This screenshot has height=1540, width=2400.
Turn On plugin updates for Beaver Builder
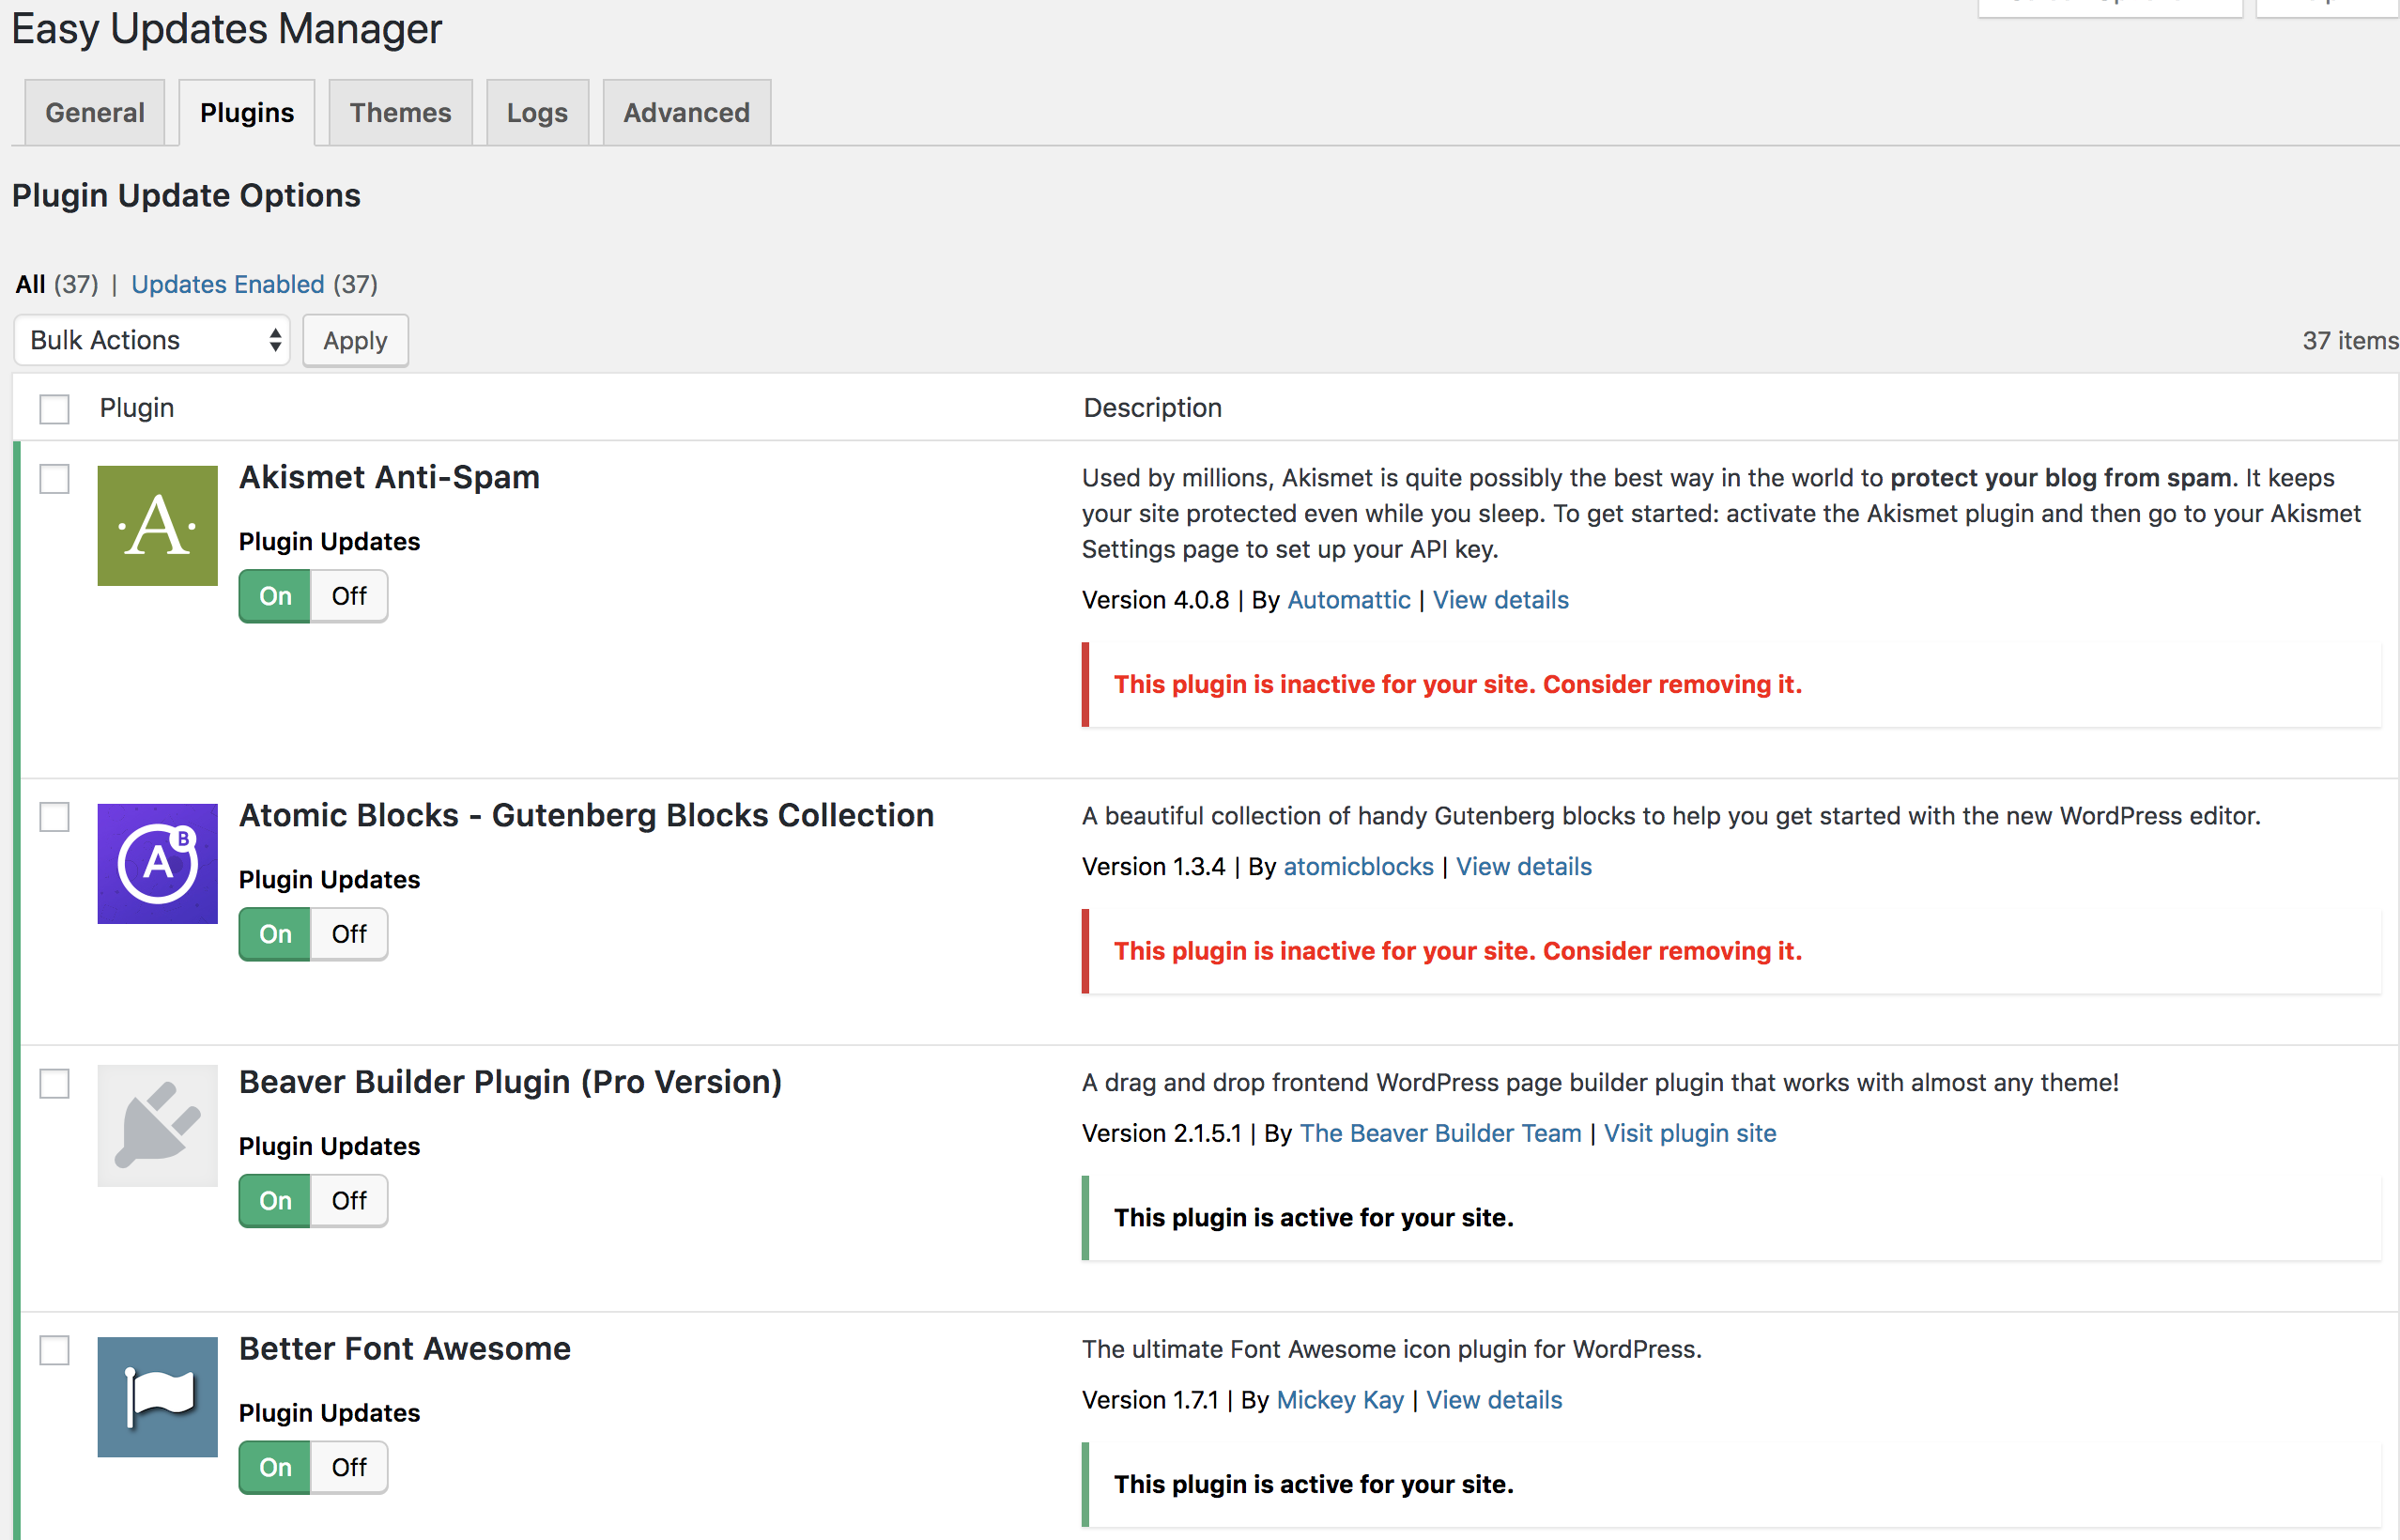[275, 1201]
